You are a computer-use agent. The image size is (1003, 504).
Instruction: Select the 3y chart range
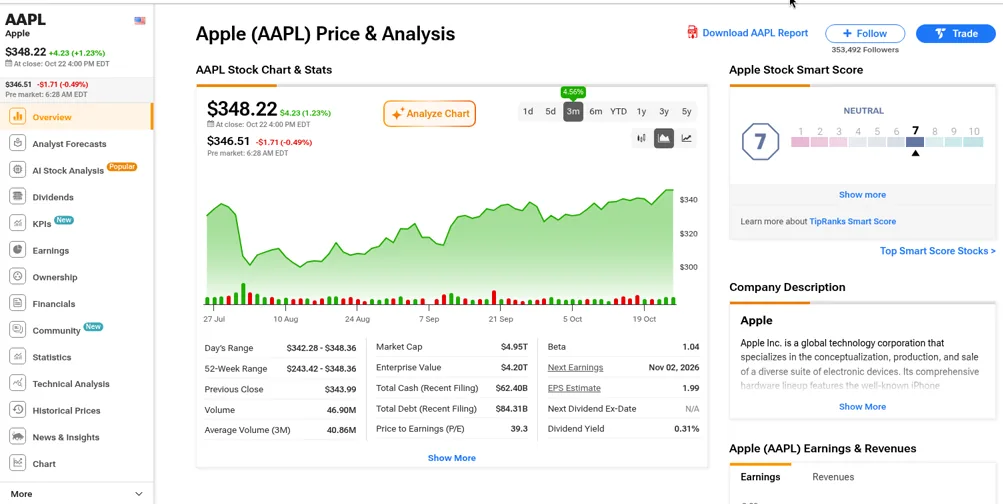pos(664,111)
